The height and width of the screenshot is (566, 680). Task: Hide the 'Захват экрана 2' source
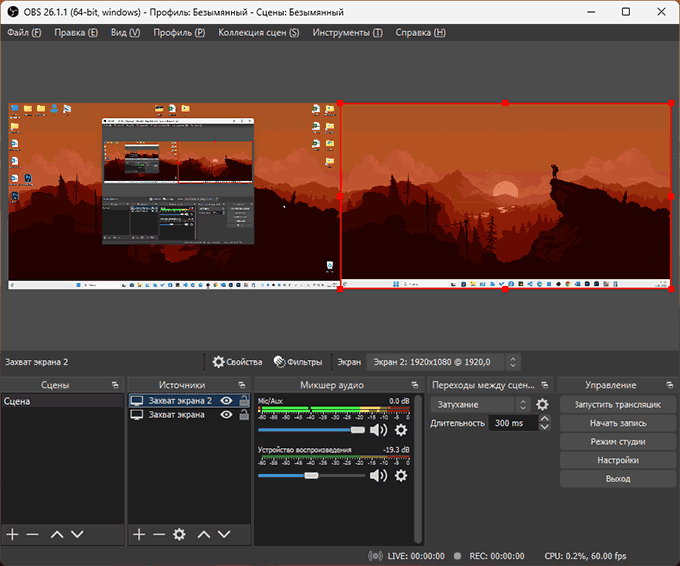click(x=227, y=401)
